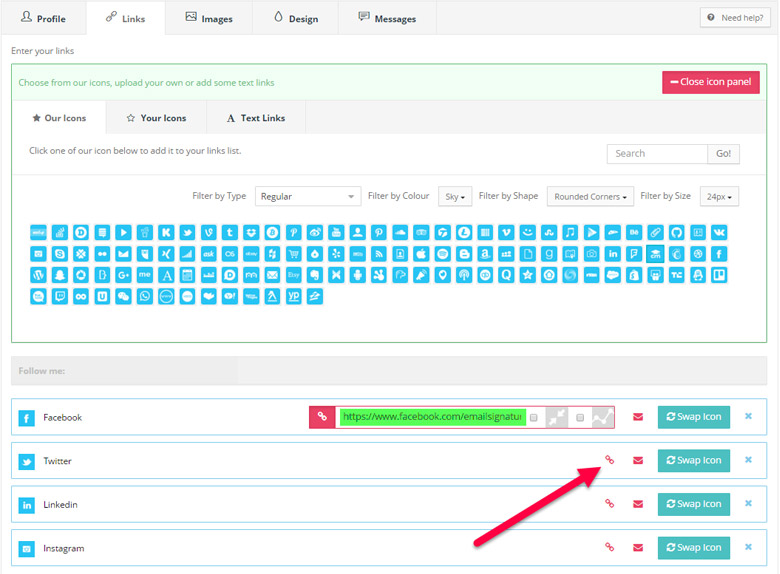The height and width of the screenshot is (574, 780).
Task: Remove the Facebook link with its X
Action: (x=748, y=416)
